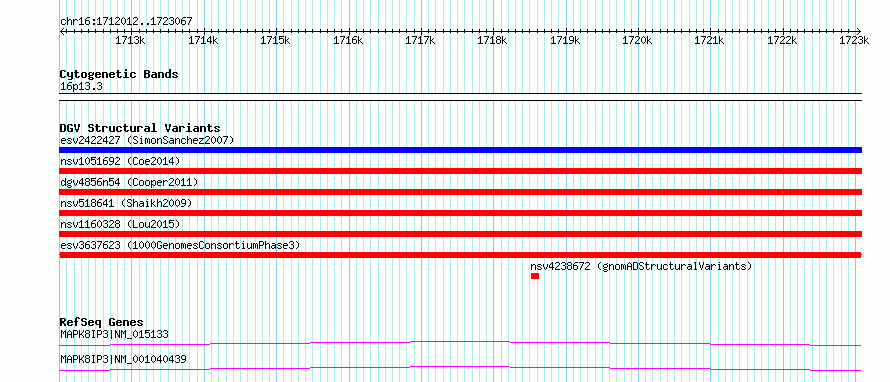Open nsv4238672 (gnomADStructuralVariants) label
890x382 pixels.
tap(641, 266)
